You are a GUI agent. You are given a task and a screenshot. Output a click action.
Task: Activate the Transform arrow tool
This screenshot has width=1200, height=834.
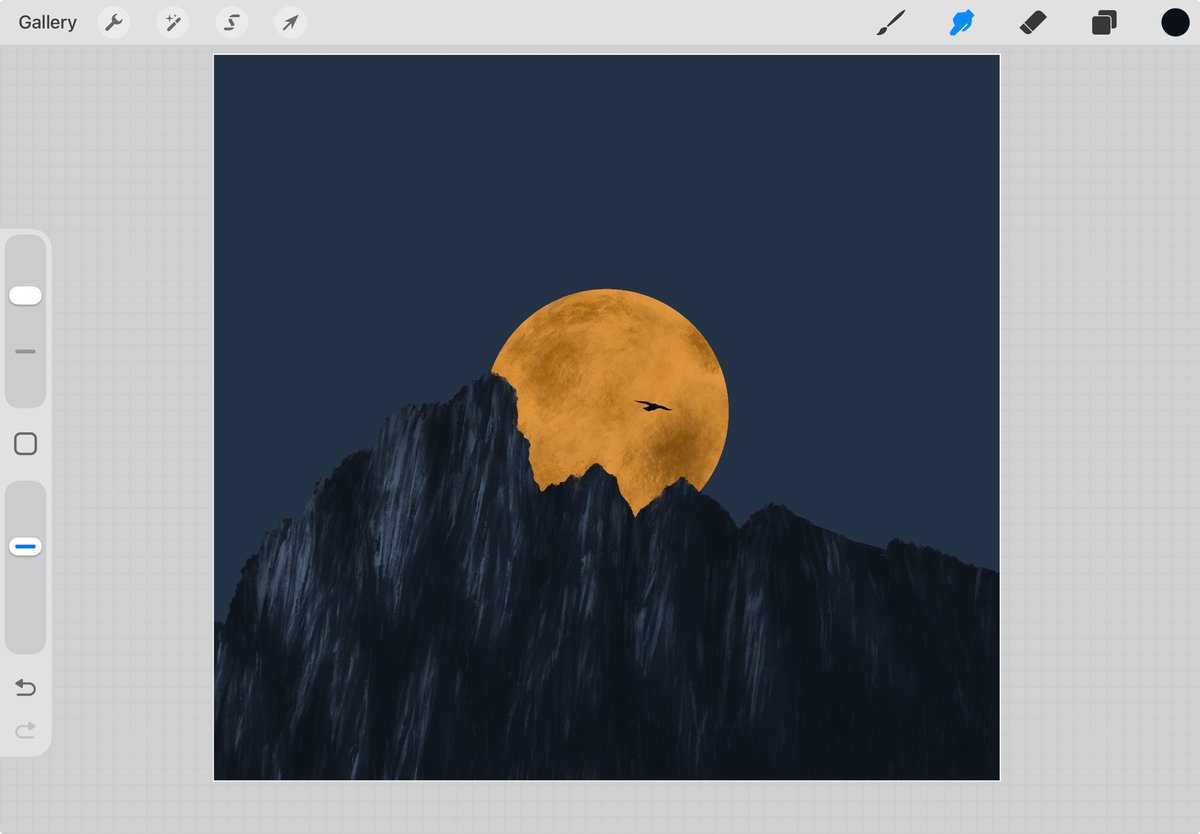[291, 22]
